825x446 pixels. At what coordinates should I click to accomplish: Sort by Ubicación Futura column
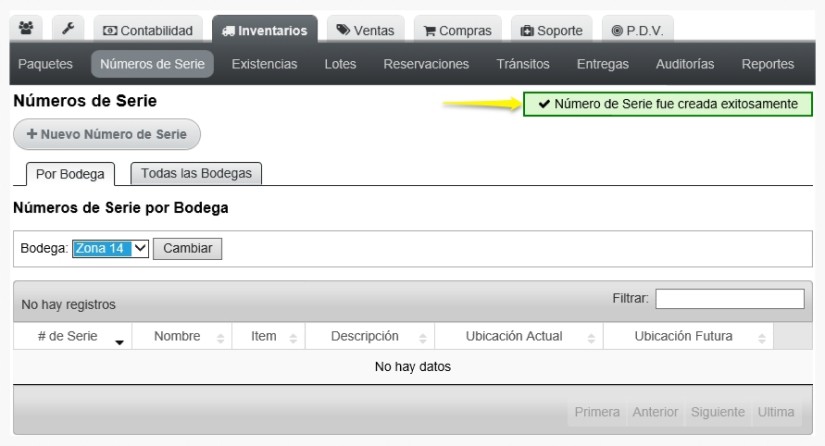coord(688,336)
